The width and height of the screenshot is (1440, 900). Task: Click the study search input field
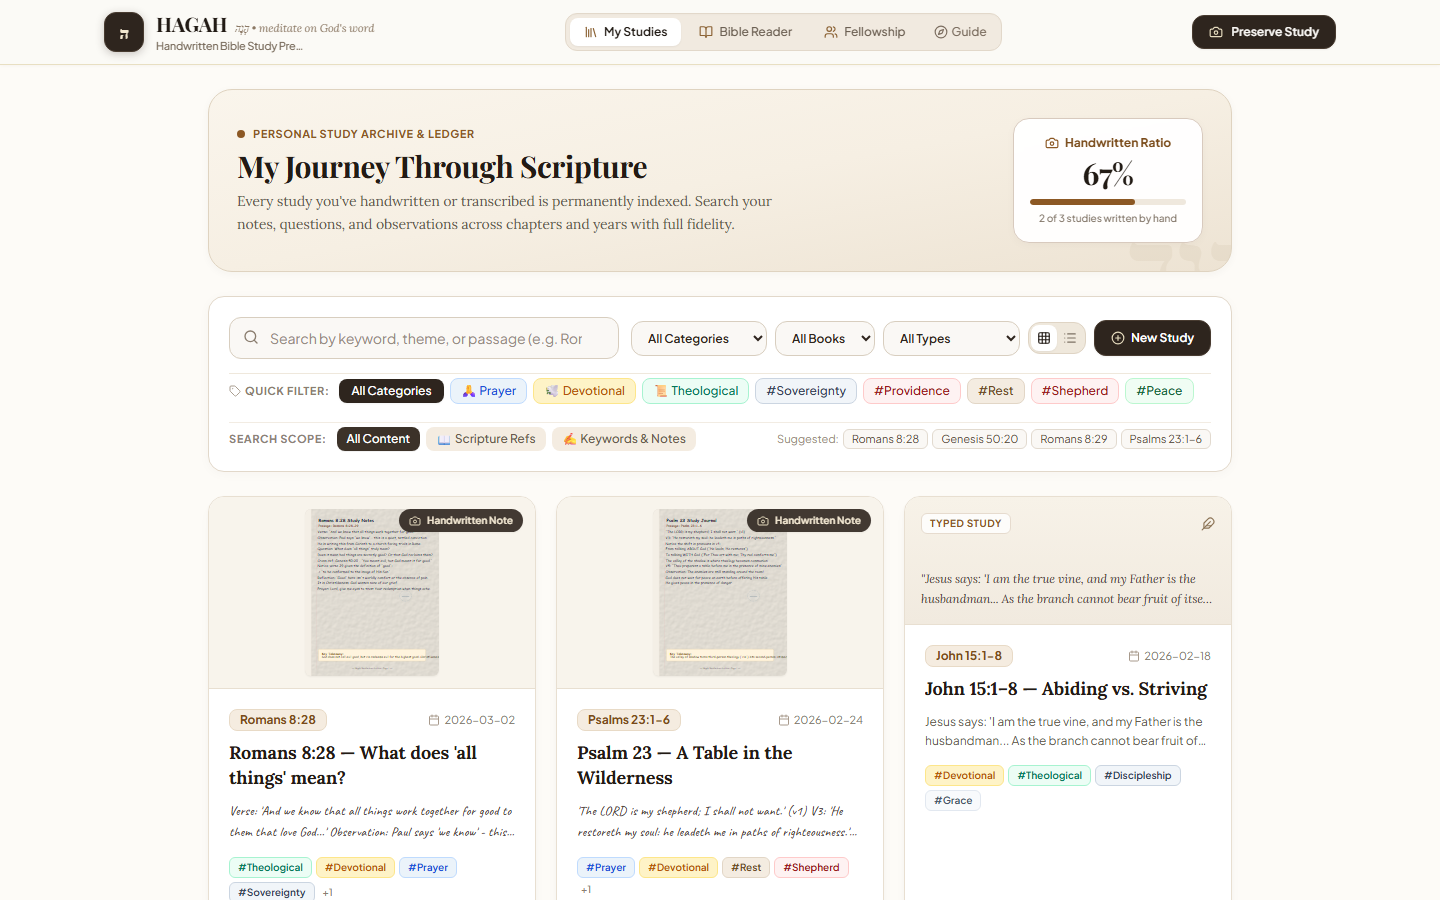coord(424,338)
